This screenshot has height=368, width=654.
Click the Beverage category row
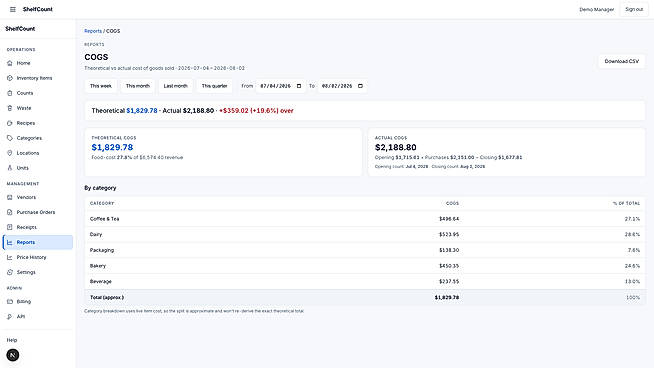coord(365,282)
